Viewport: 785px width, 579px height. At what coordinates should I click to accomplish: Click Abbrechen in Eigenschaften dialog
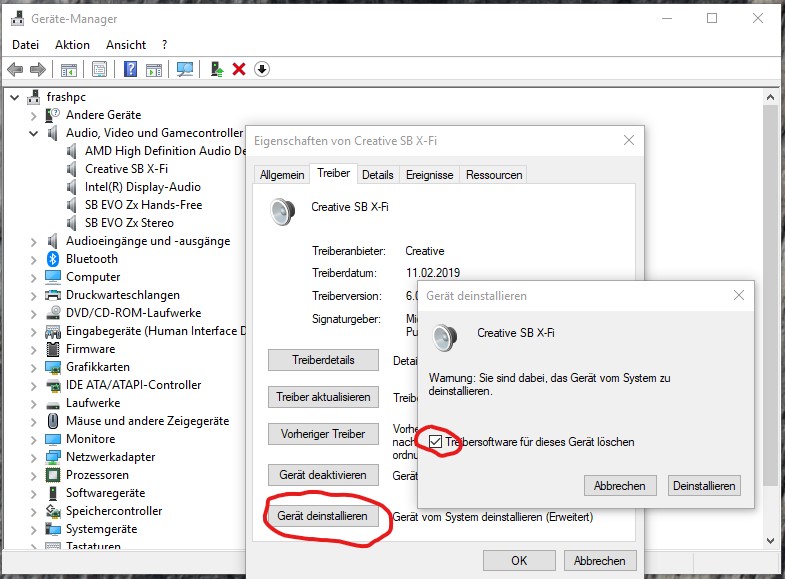click(x=600, y=560)
